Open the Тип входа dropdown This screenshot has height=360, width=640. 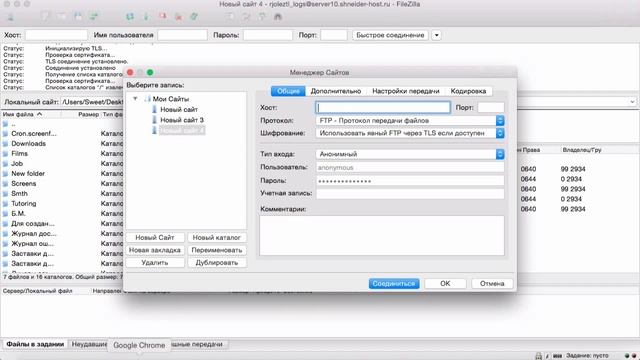pos(410,154)
